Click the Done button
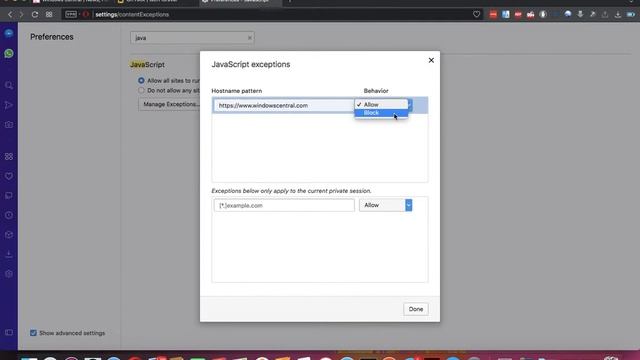This screenshot has width=640, height=360. pyautogui.click(x=416, y=309)
